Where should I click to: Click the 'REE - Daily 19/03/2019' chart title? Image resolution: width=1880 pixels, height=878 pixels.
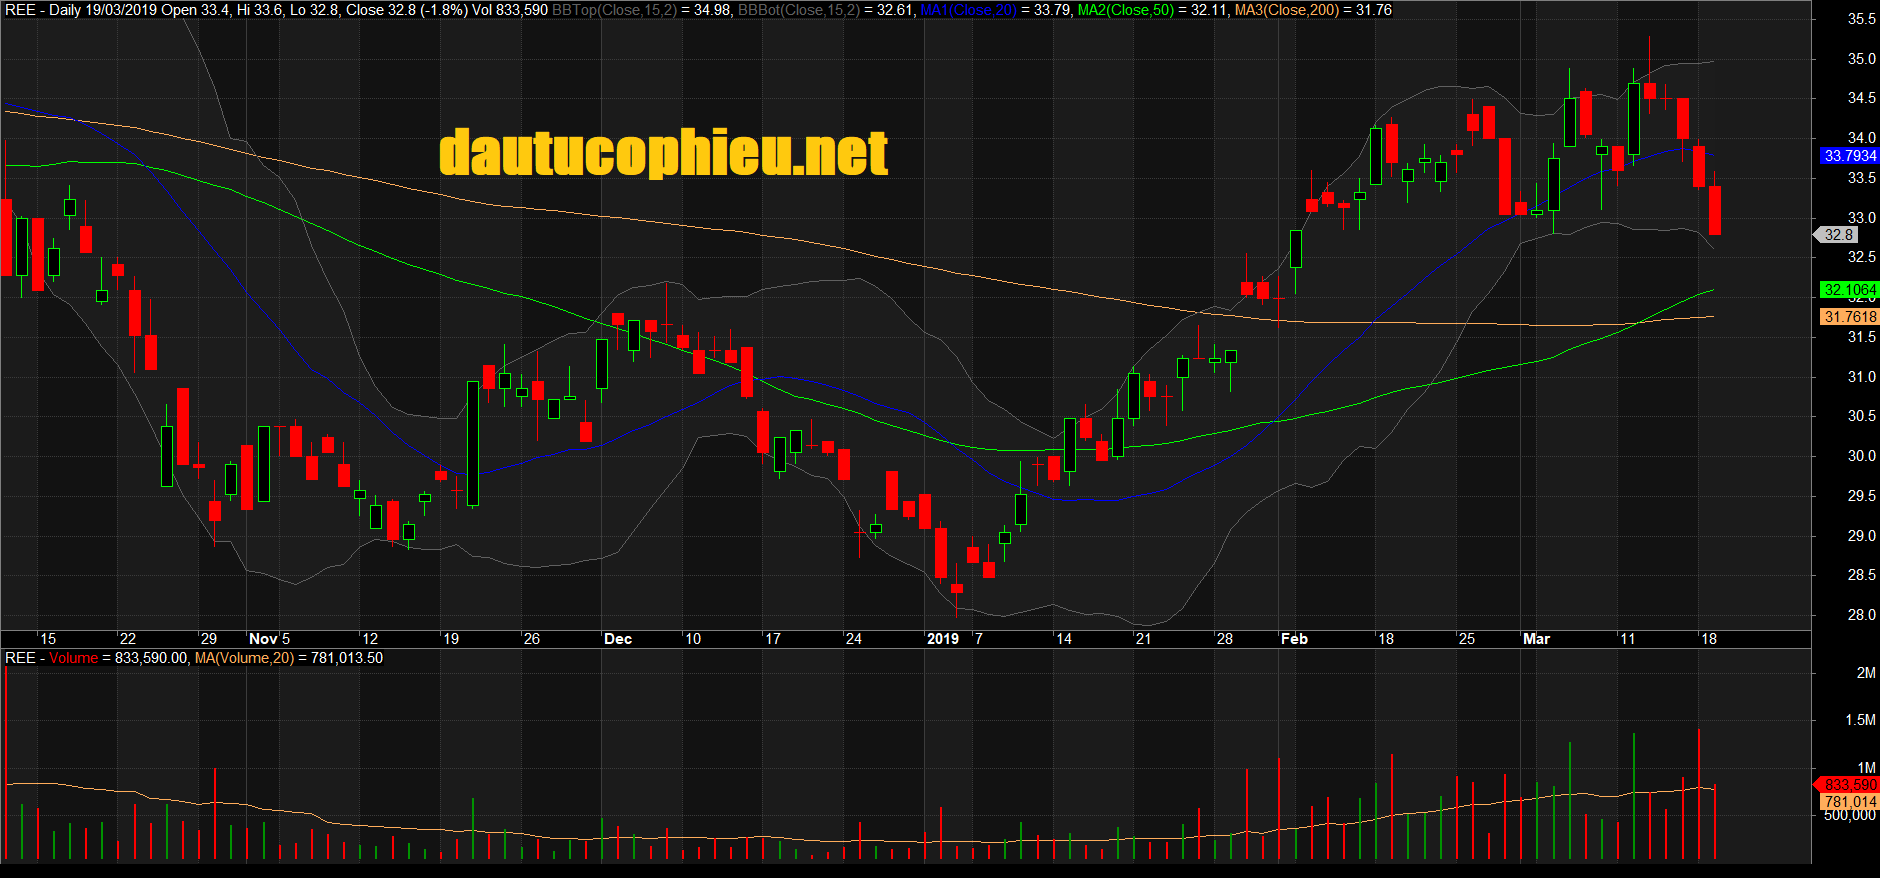pos(81,10)
